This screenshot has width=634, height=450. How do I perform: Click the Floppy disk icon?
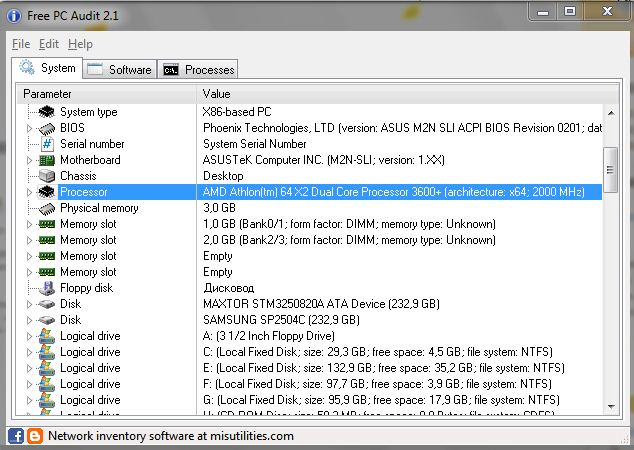tap(47, 288)
